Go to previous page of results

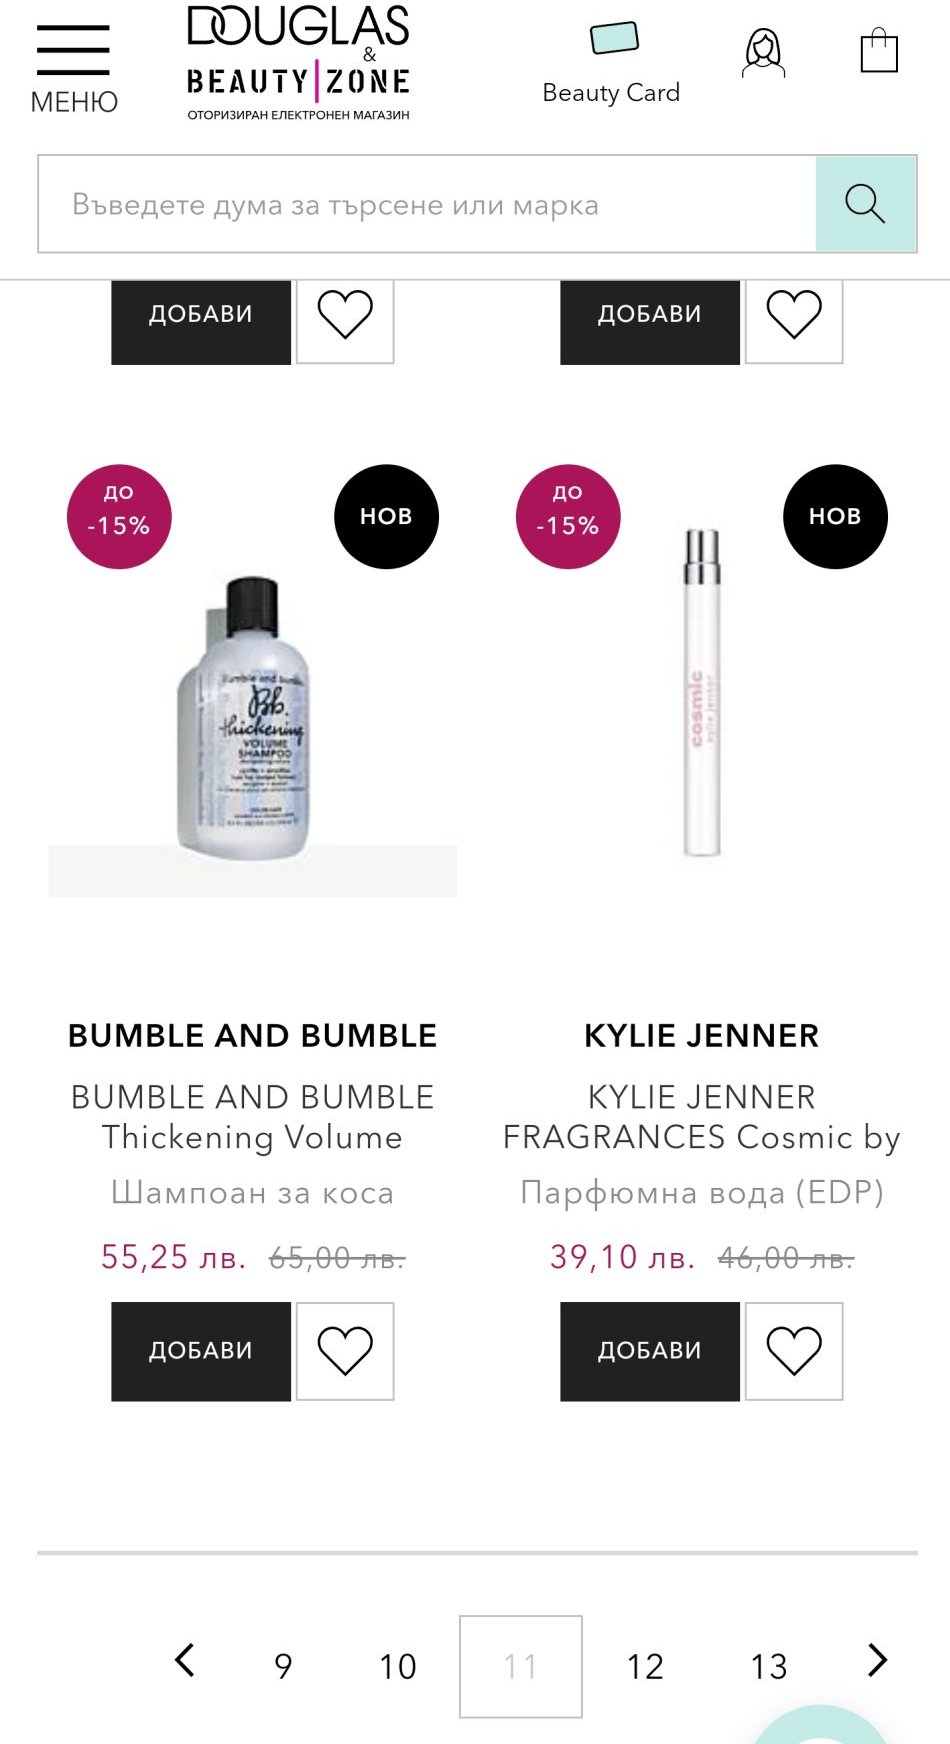184,1661
